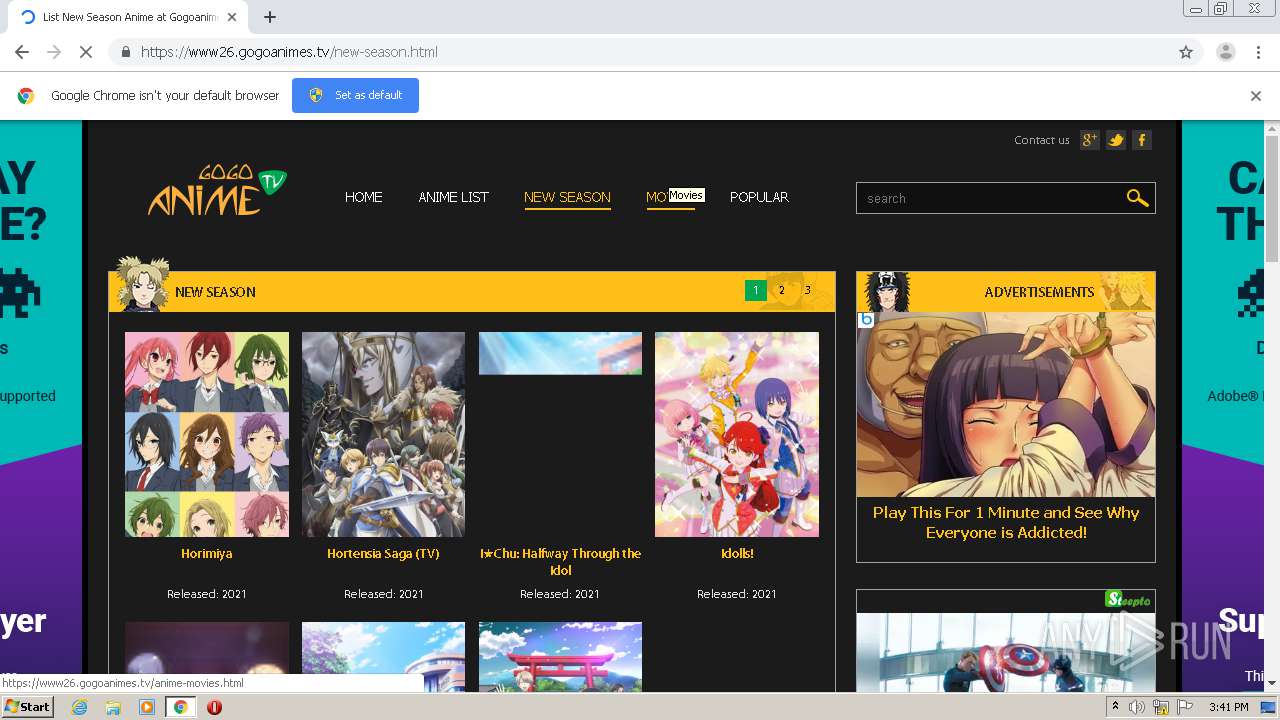Click the Captain America ad thumbnail
Screen dimensions: 1280x720
tap(1005, 651)
